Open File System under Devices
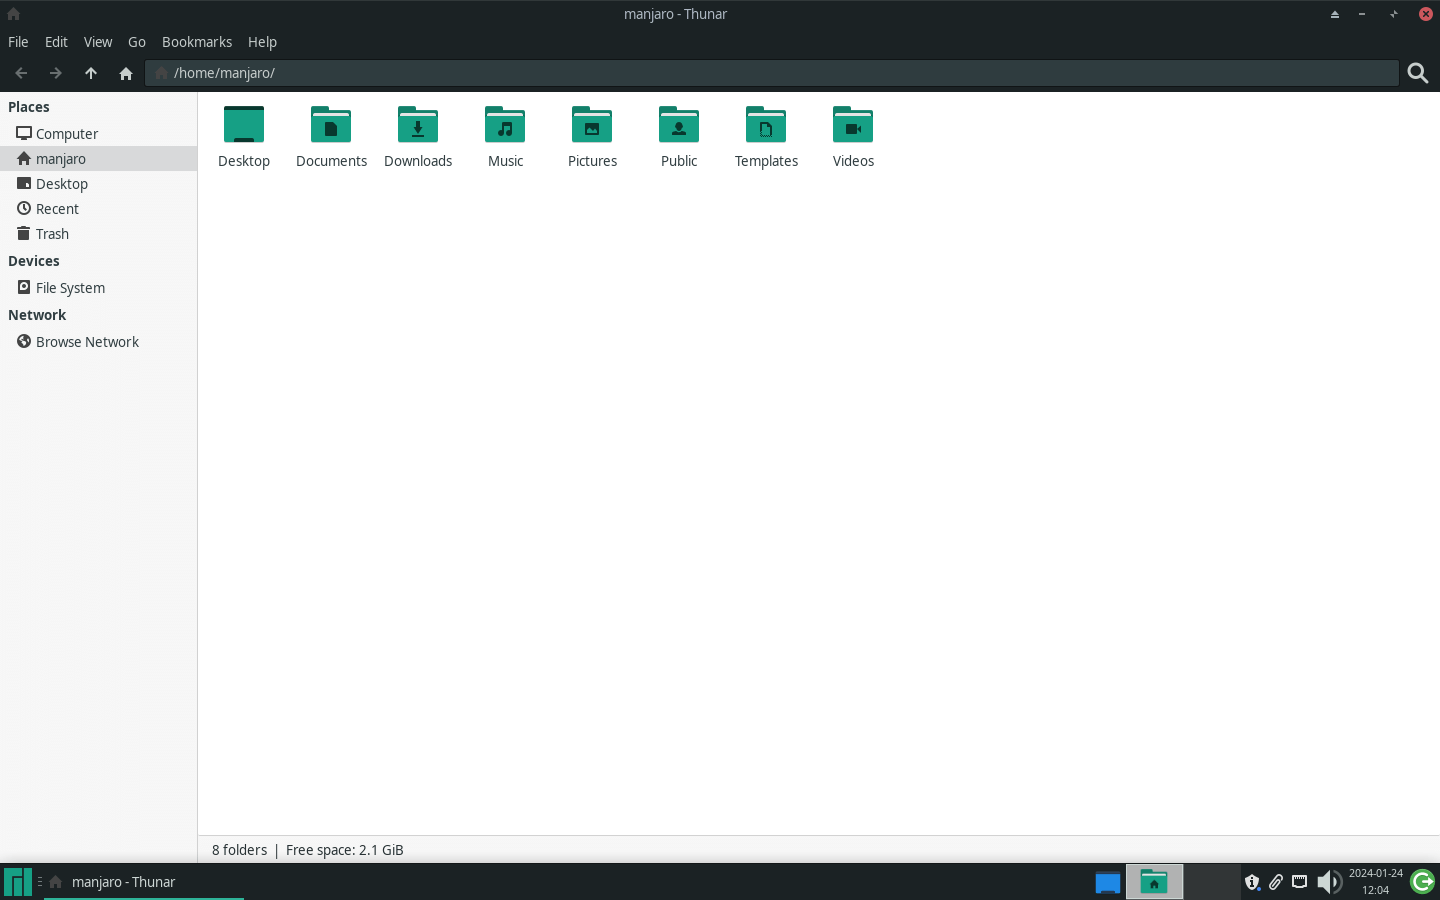The width and height of the screenshot is (1440, 900). point(70,287)
